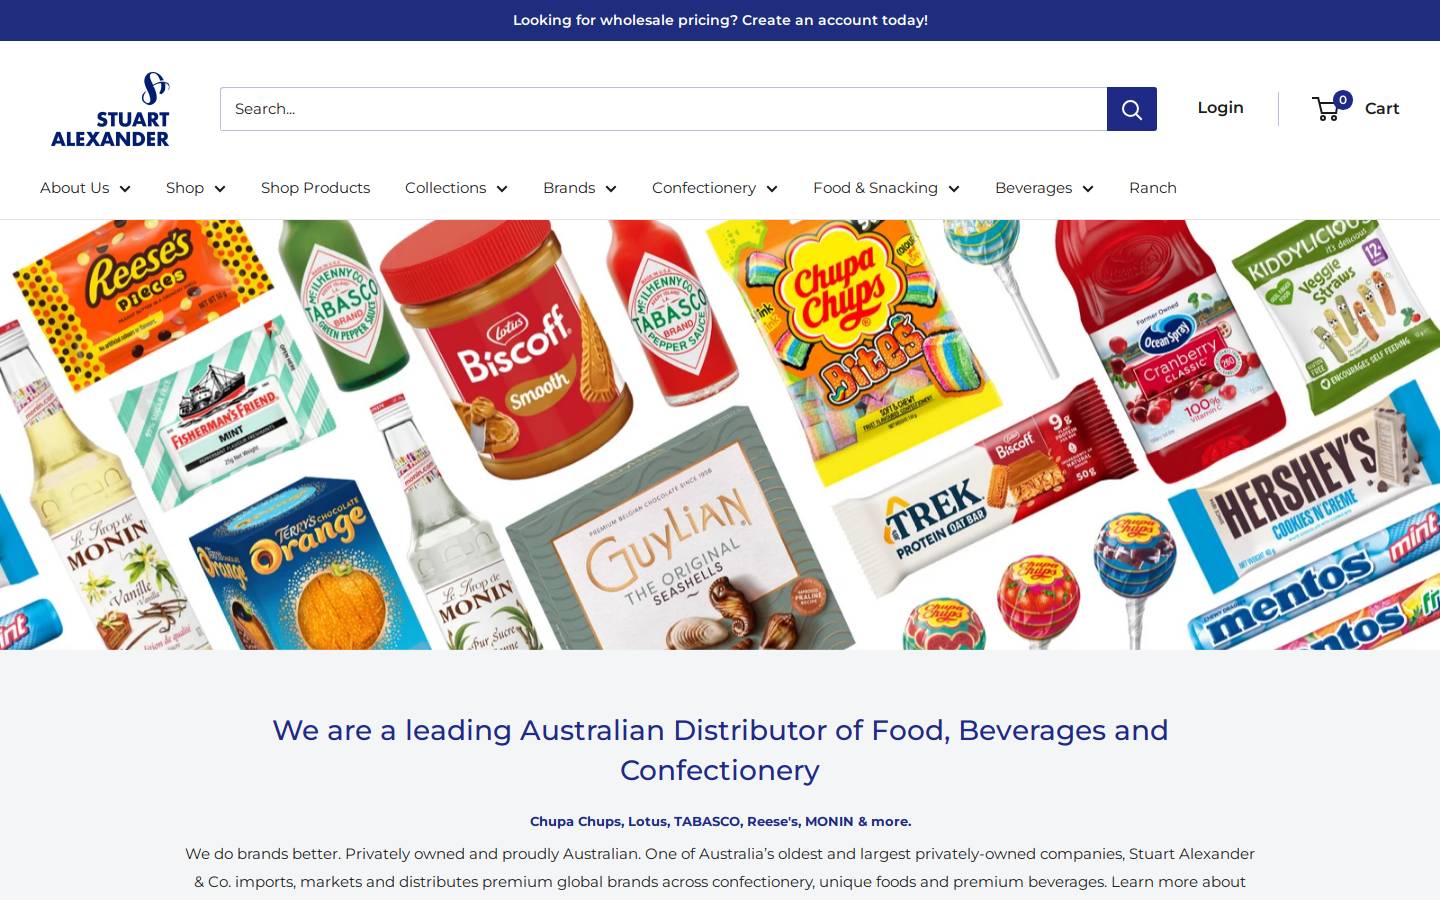This screenshot has height=900, width=1440.
Task: Open the Login link
Action: pos(1220,108)
